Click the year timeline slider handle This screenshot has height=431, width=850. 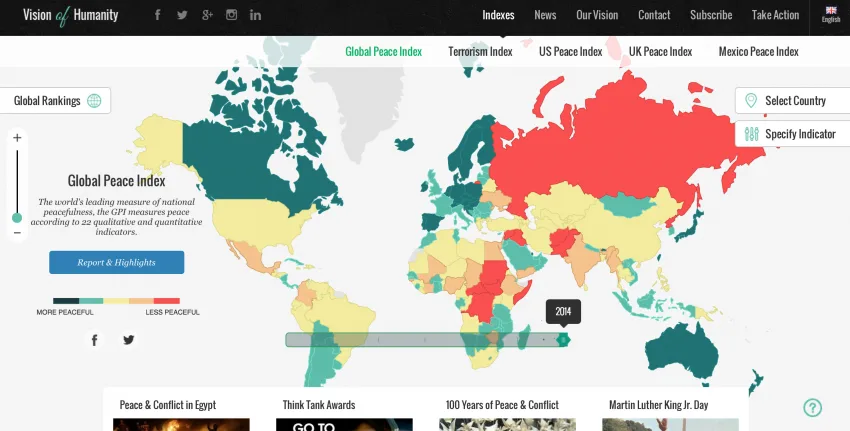point(563,340)
